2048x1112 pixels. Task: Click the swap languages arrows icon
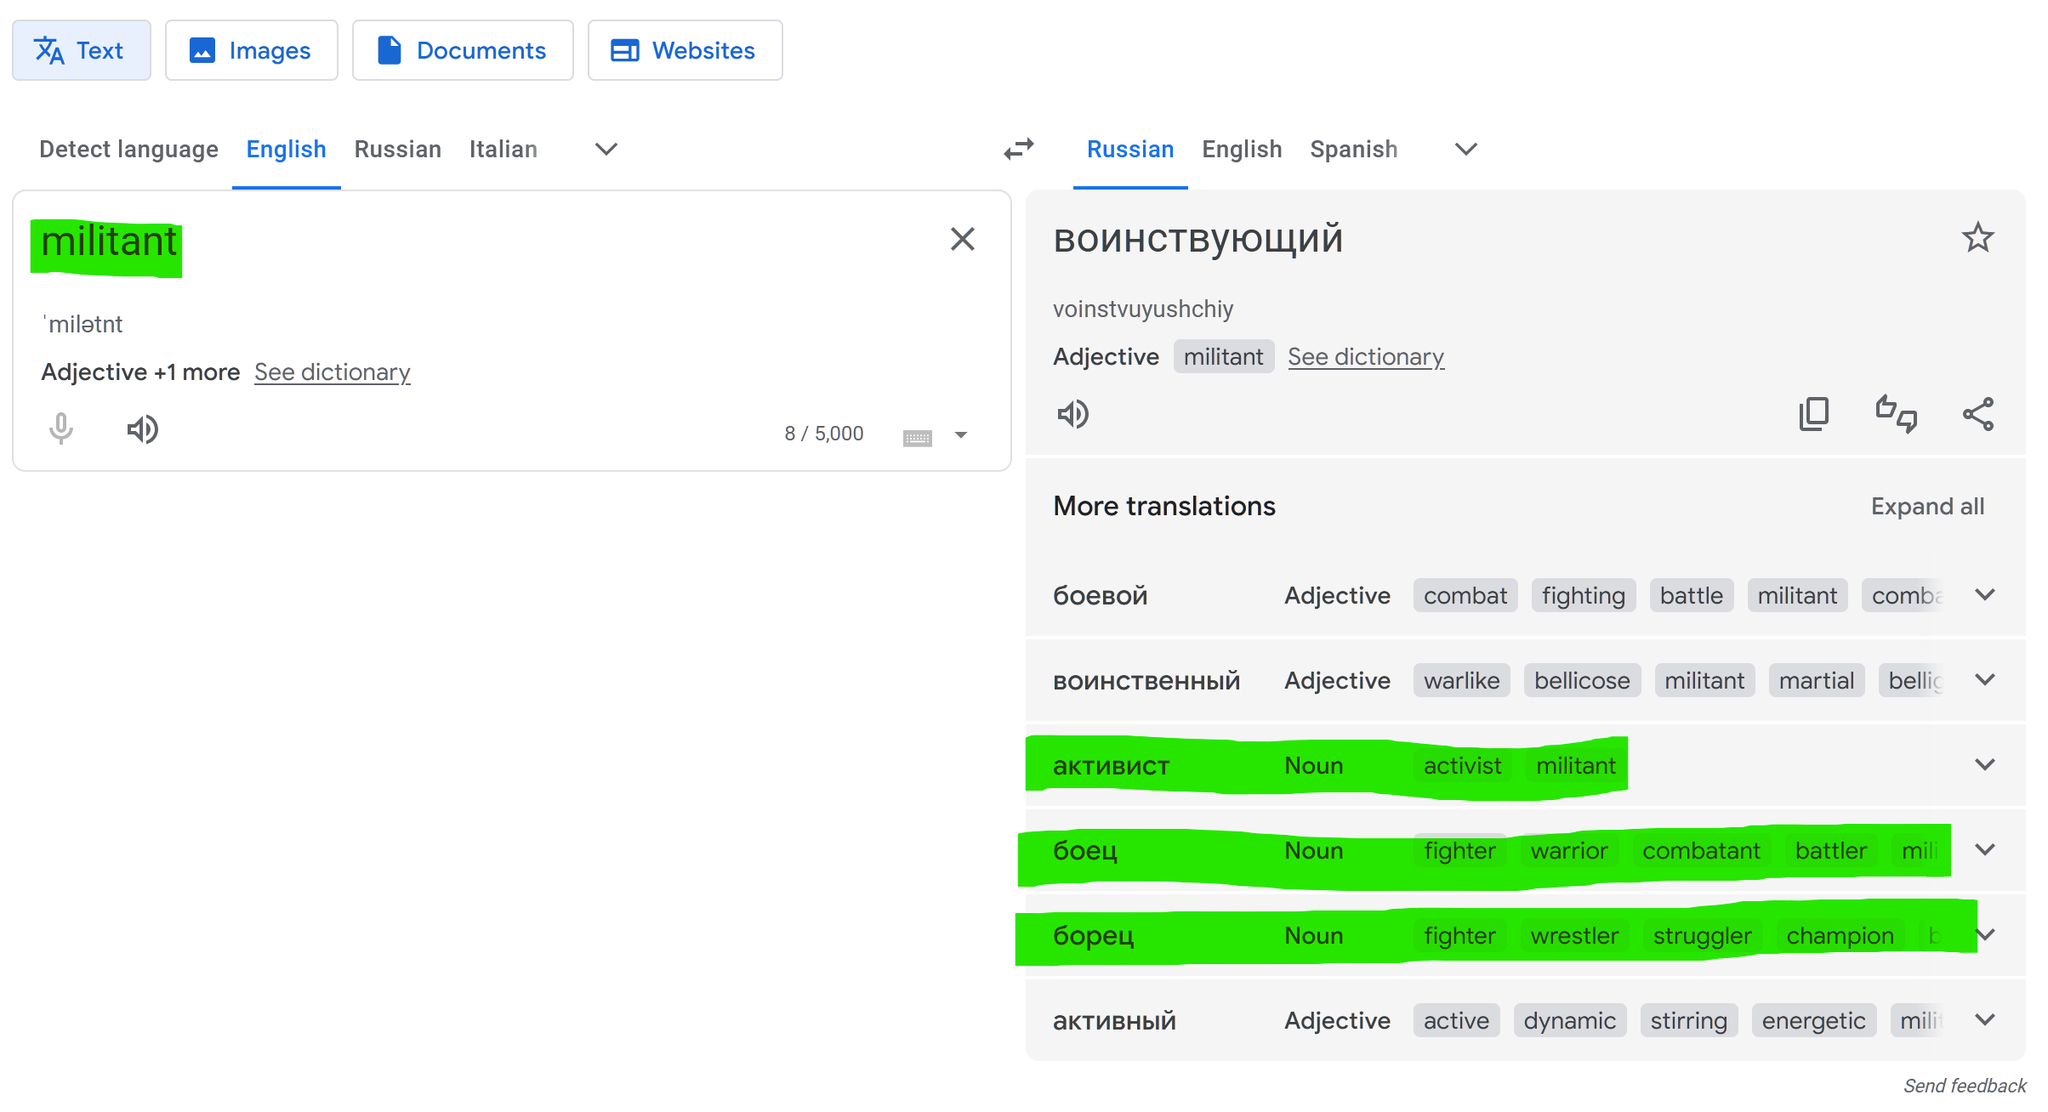1018,149
